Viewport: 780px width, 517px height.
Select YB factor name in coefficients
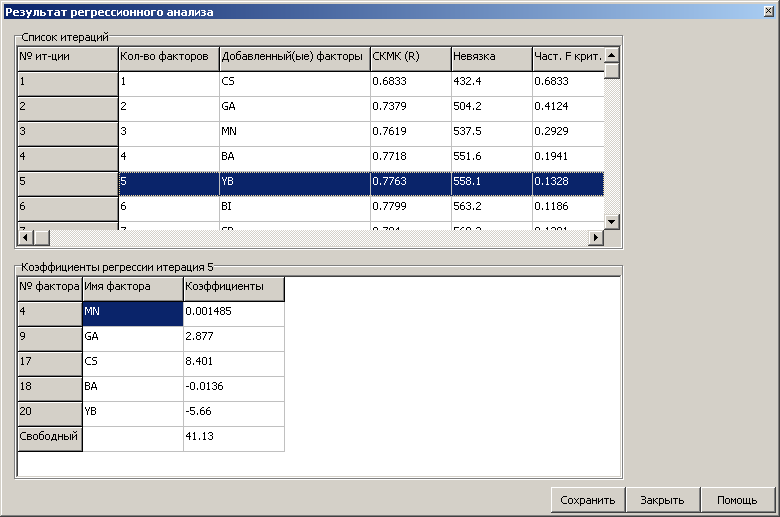click(133, 414)
